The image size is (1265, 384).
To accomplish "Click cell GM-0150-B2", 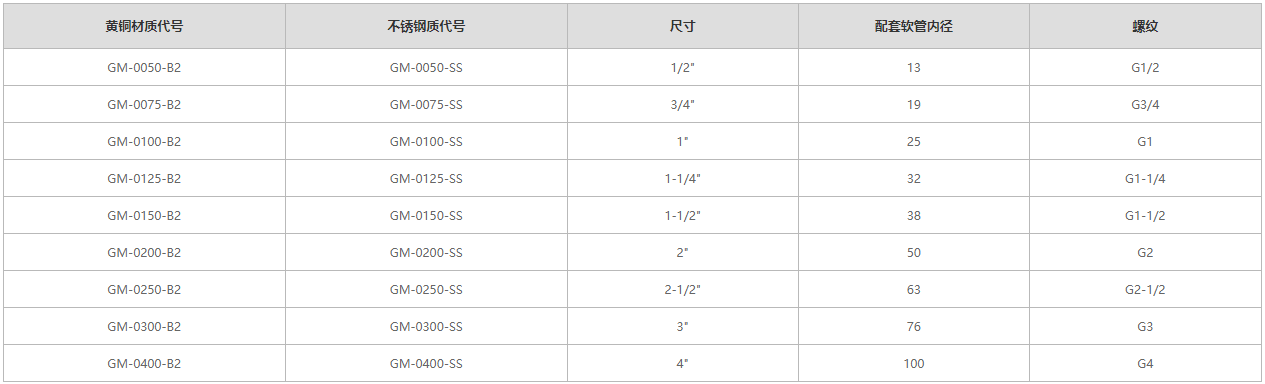I will pos(144,216).
